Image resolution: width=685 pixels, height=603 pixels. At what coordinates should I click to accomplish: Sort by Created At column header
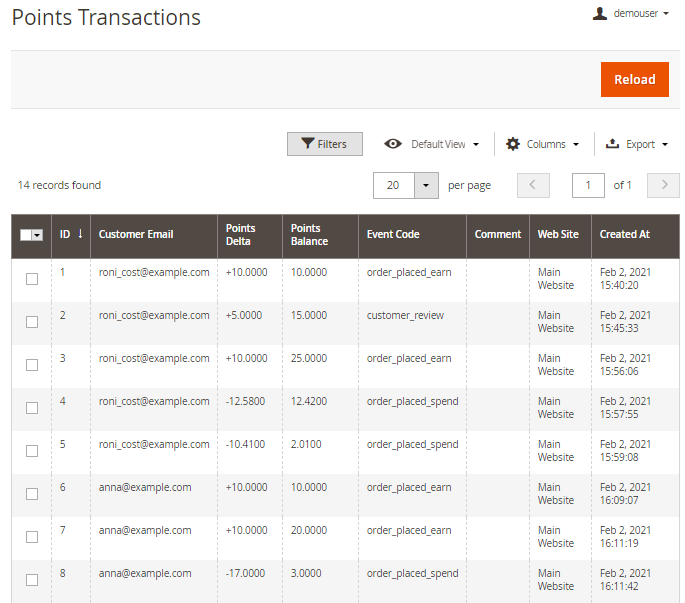(625, 235)
